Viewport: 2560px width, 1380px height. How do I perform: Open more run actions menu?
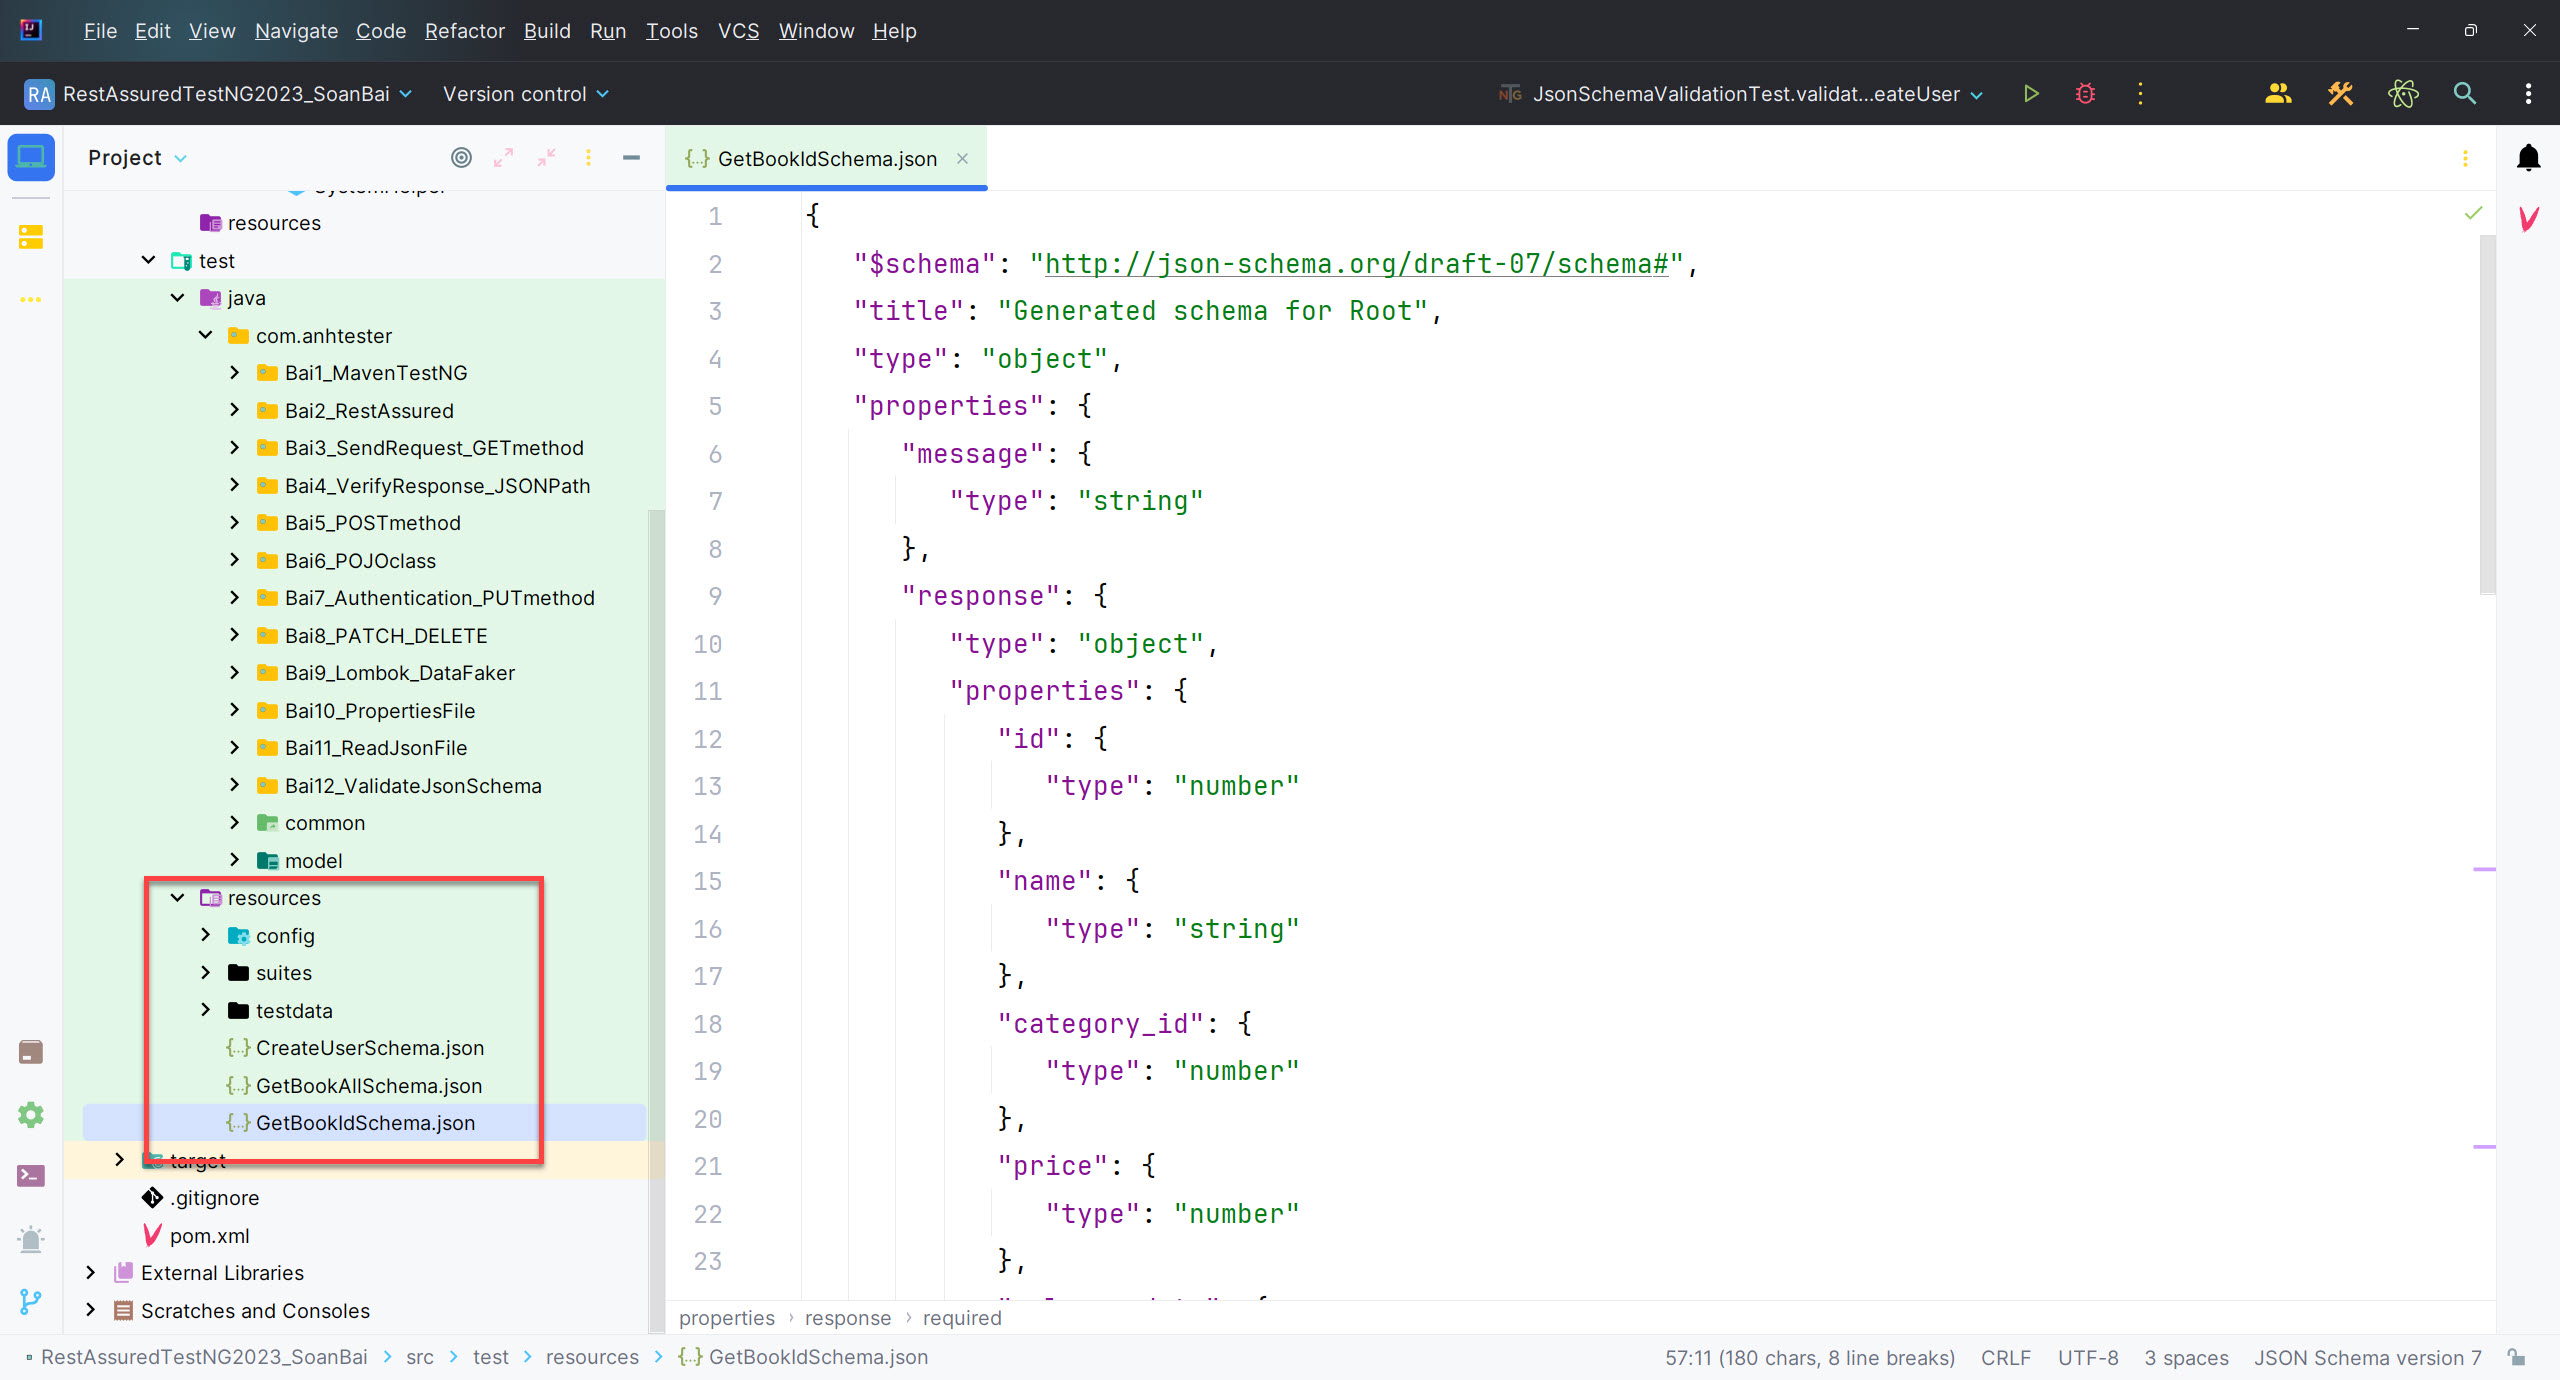[x=2140, y=93]
